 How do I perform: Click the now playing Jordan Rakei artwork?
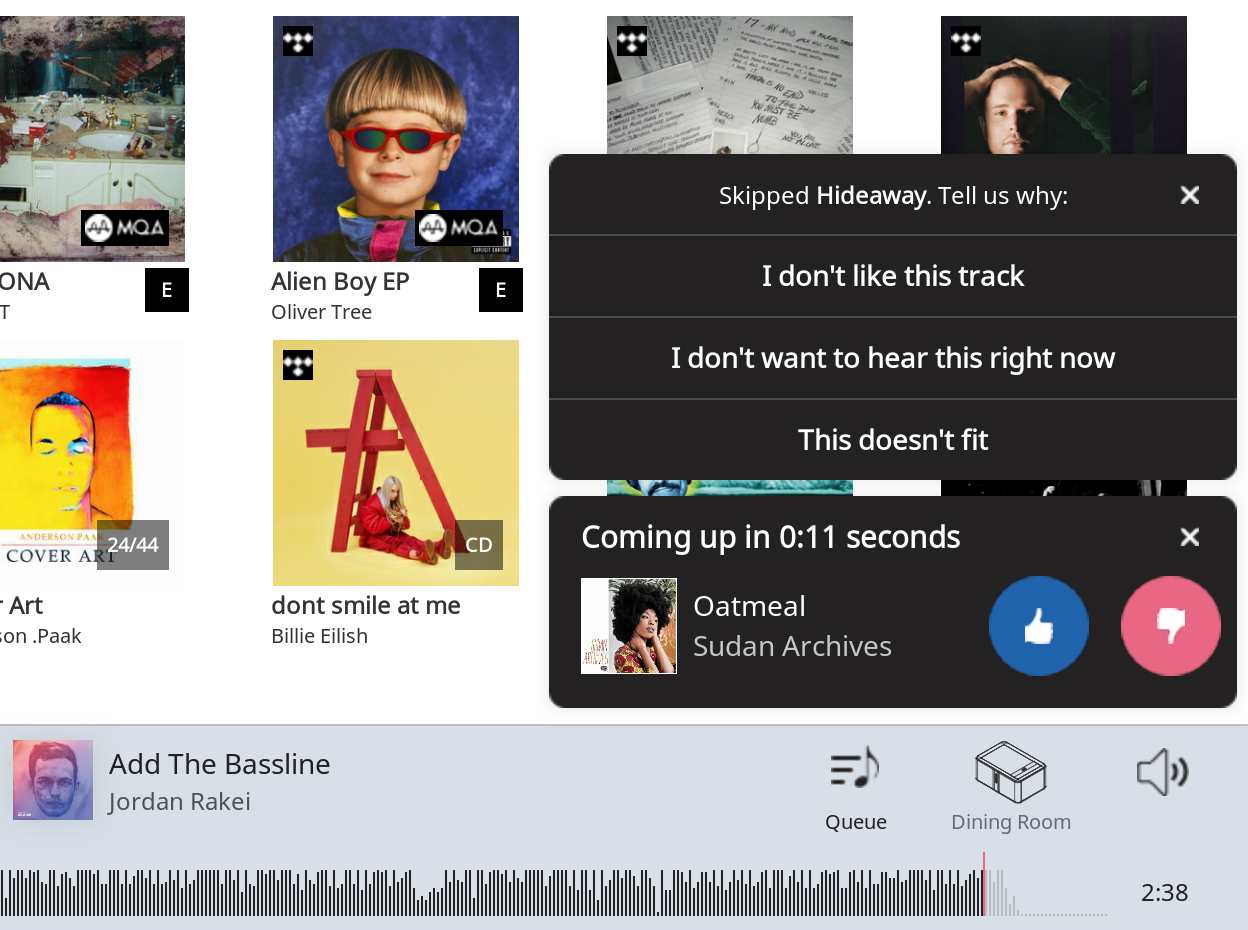click(53, 780)
